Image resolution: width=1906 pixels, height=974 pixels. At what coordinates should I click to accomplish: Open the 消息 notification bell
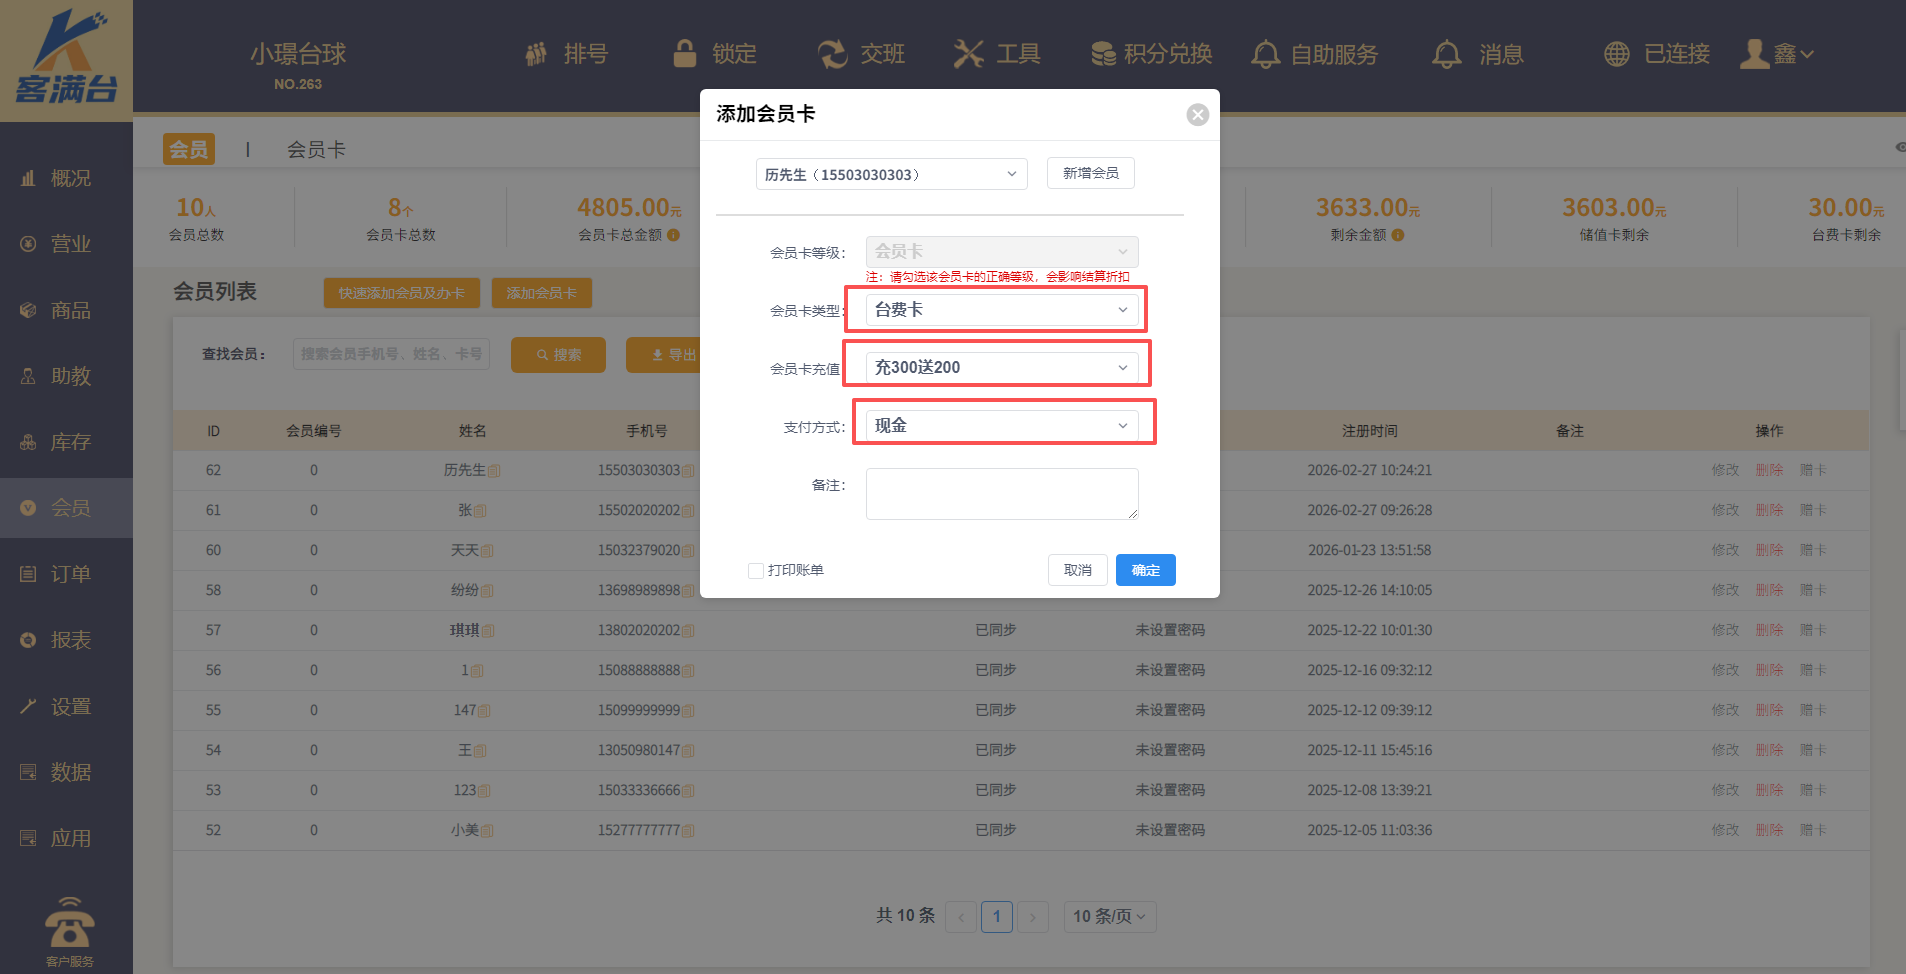(x=1446, y=54)
